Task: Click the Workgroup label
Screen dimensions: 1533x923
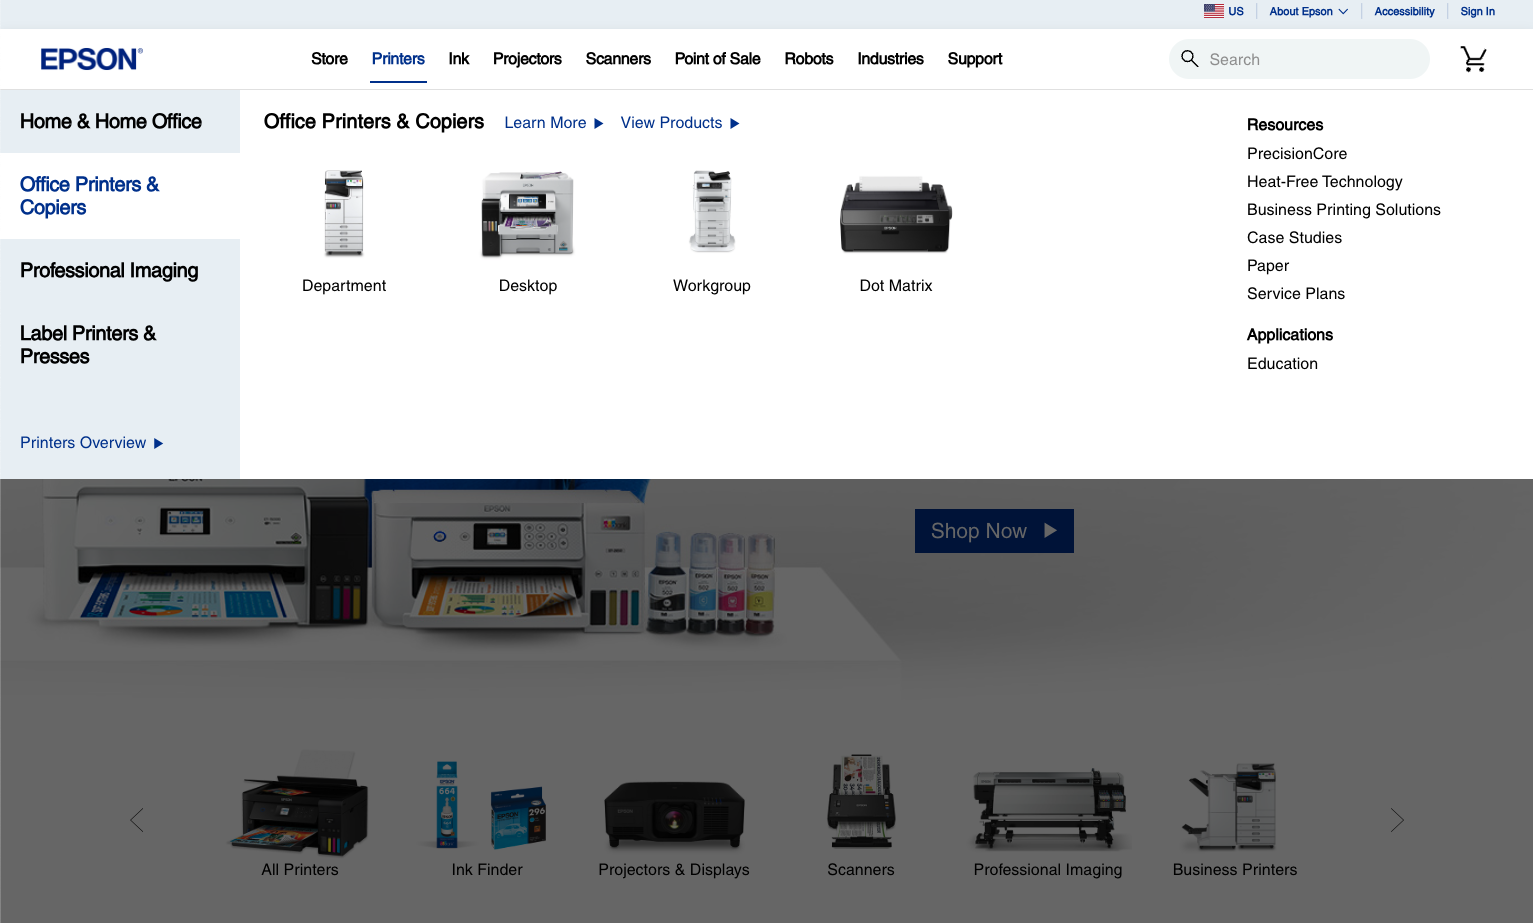Action: coord(712,286)
